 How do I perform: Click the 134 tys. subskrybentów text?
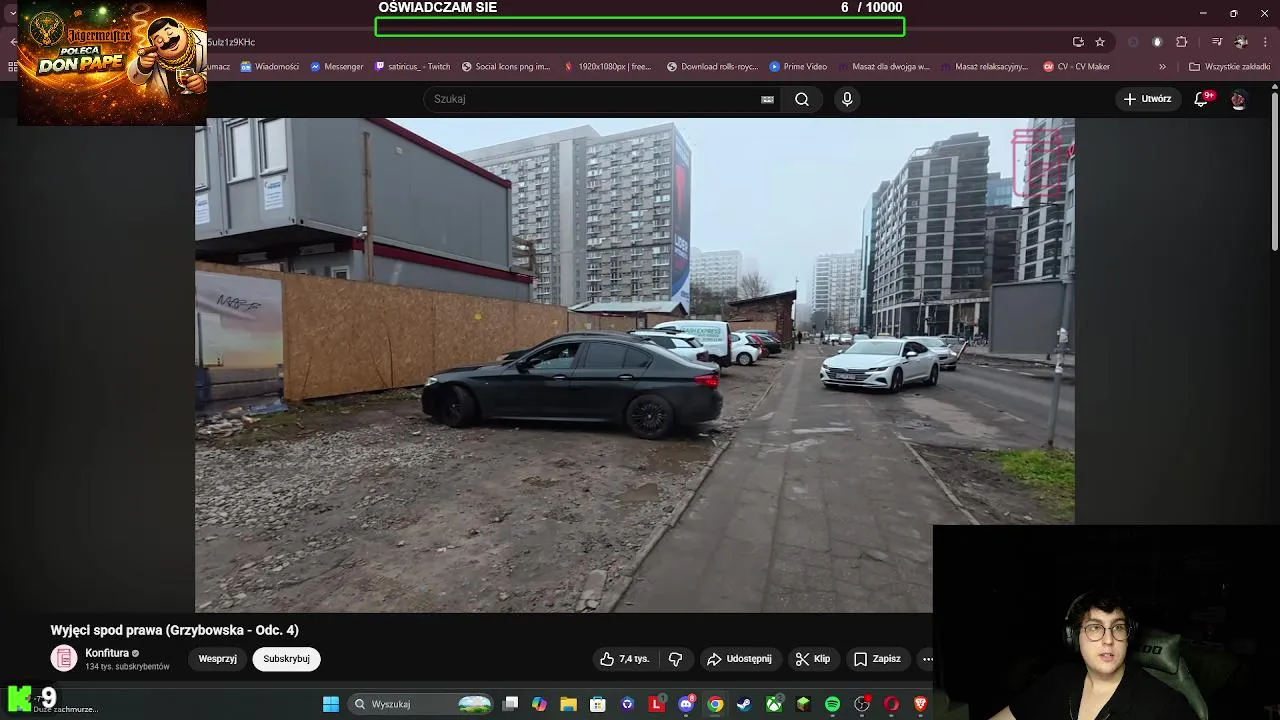pyautogui.click(x=127, y=667)
